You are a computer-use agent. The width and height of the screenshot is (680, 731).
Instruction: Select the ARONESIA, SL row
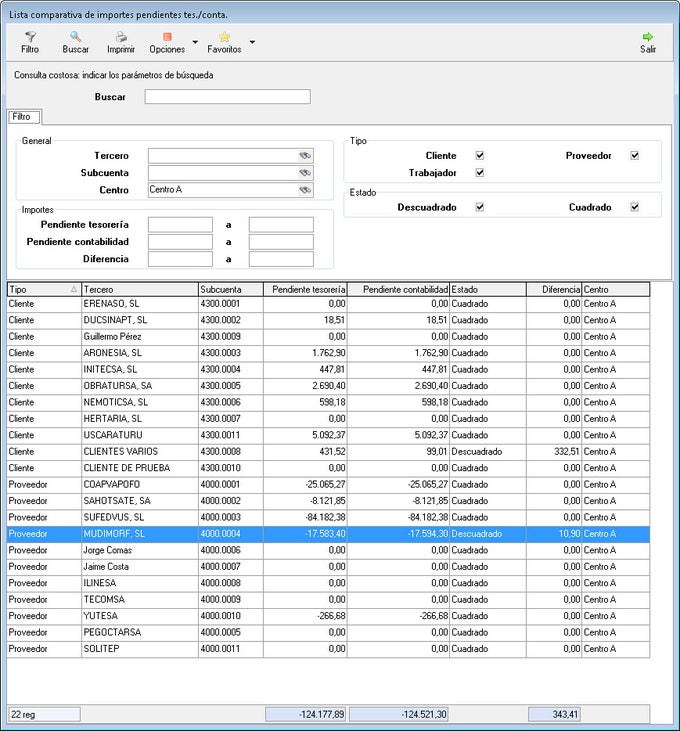tap(328, 353)
